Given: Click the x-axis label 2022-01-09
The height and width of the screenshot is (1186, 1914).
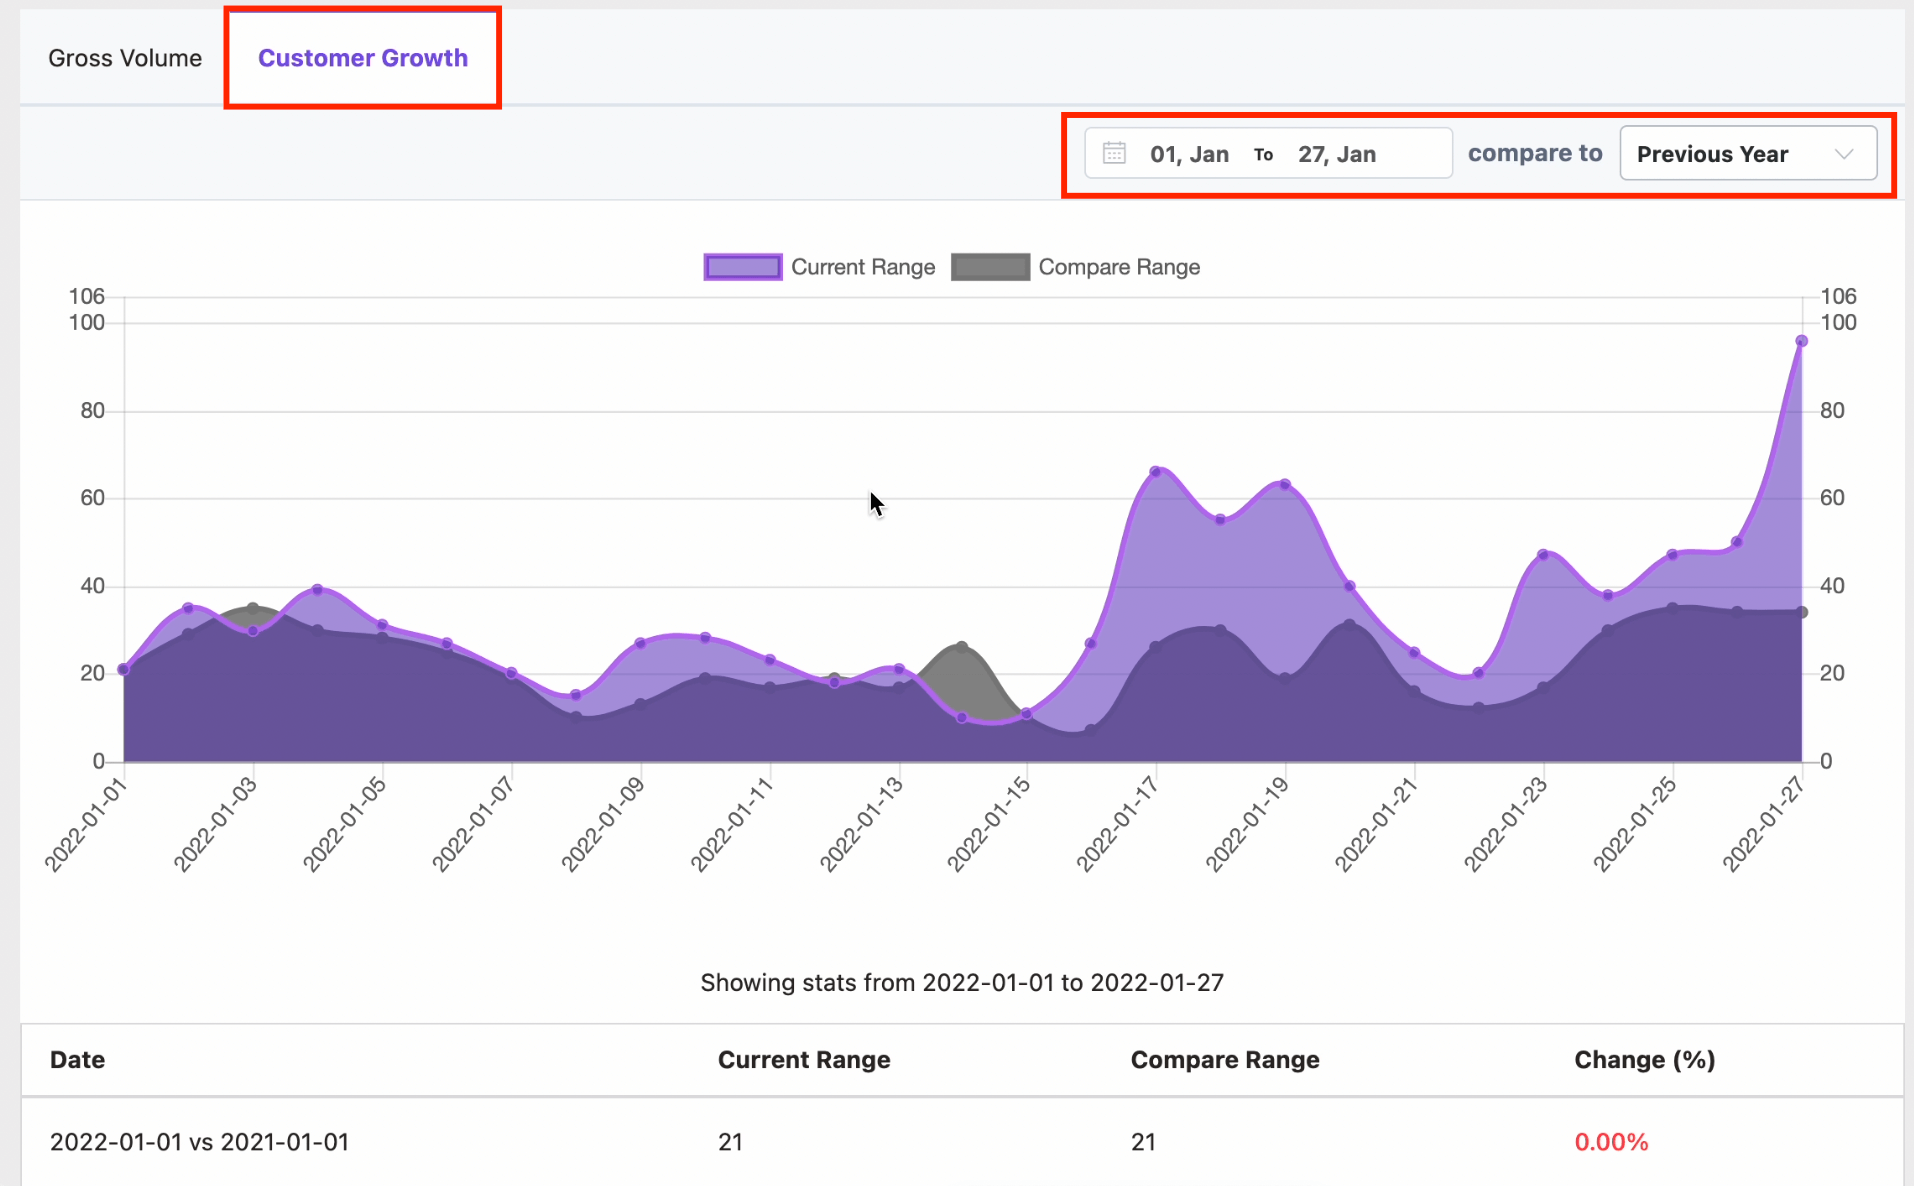Looking at the screenshot, I should (x=602, y=824).
